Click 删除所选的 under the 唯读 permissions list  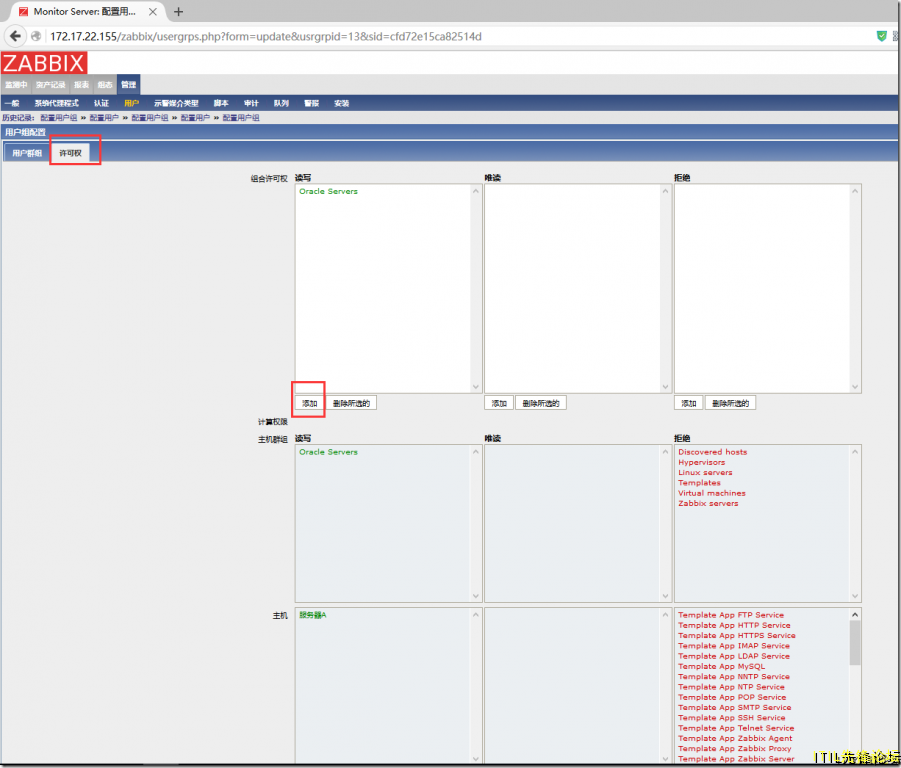(x=541, y=403)
